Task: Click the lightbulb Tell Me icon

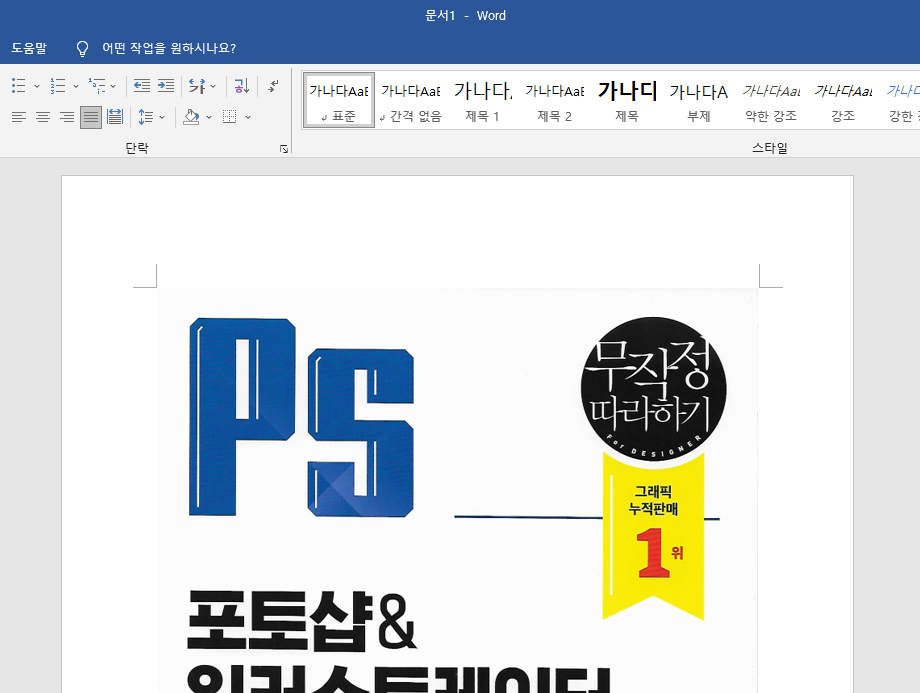Action: tap(83, 48)
